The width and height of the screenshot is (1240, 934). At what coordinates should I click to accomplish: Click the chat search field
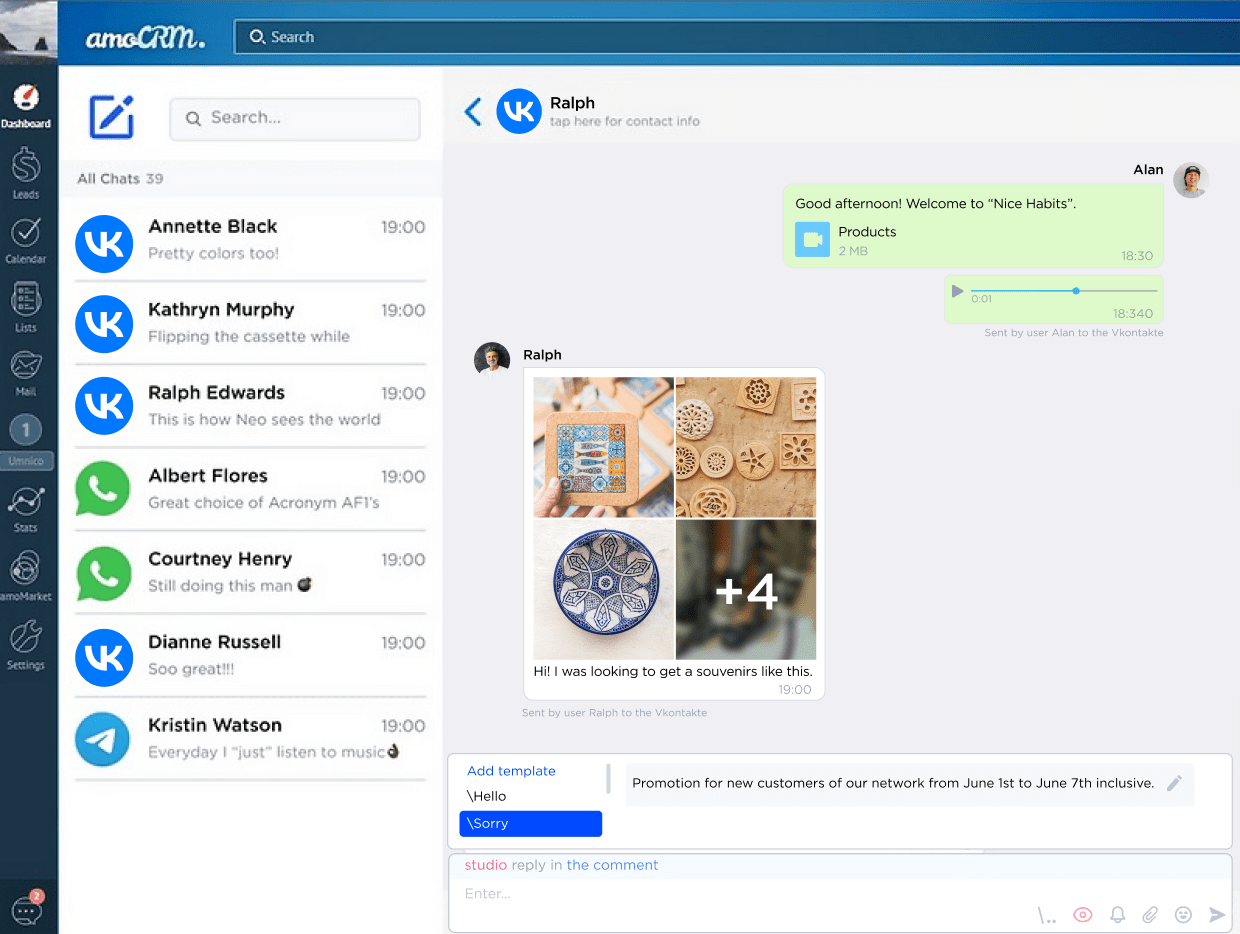click(x=294, y=119)
